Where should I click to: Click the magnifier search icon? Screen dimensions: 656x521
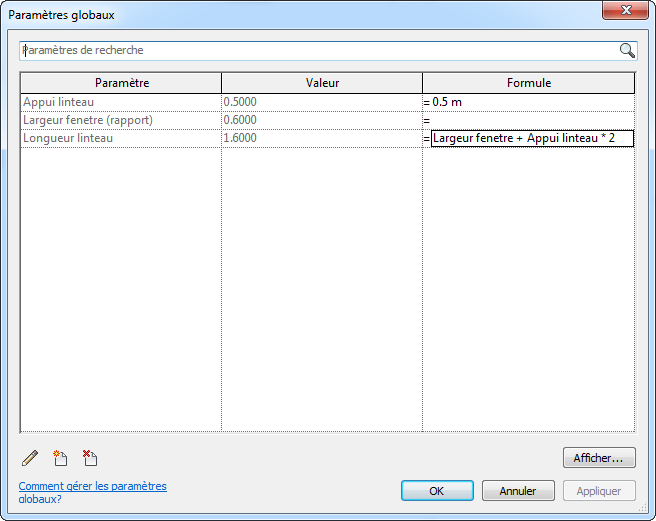pyautogui.click(x=627, y=50)
